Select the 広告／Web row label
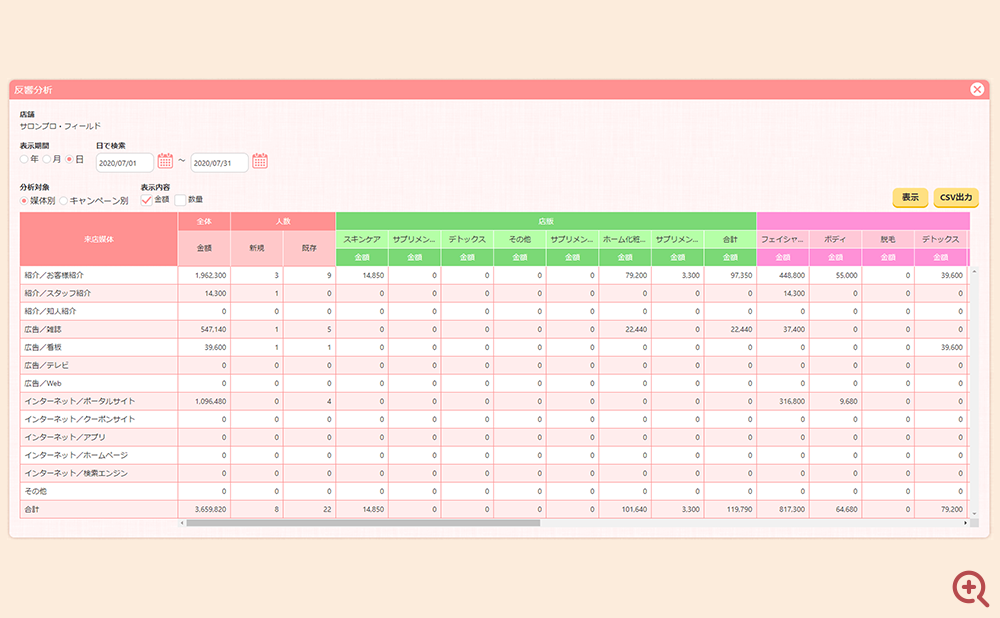Image resolution: width=1000 pixels, height=618 pixels. pos(43,383)
